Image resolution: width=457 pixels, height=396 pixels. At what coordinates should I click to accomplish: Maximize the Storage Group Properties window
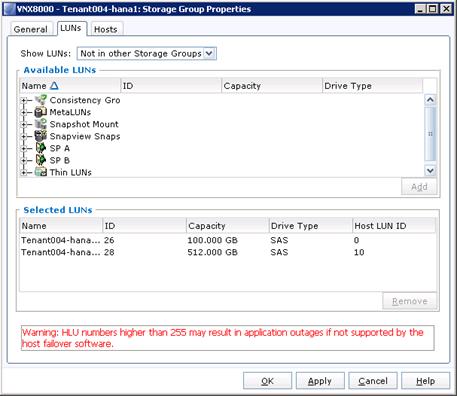(433, 9)
